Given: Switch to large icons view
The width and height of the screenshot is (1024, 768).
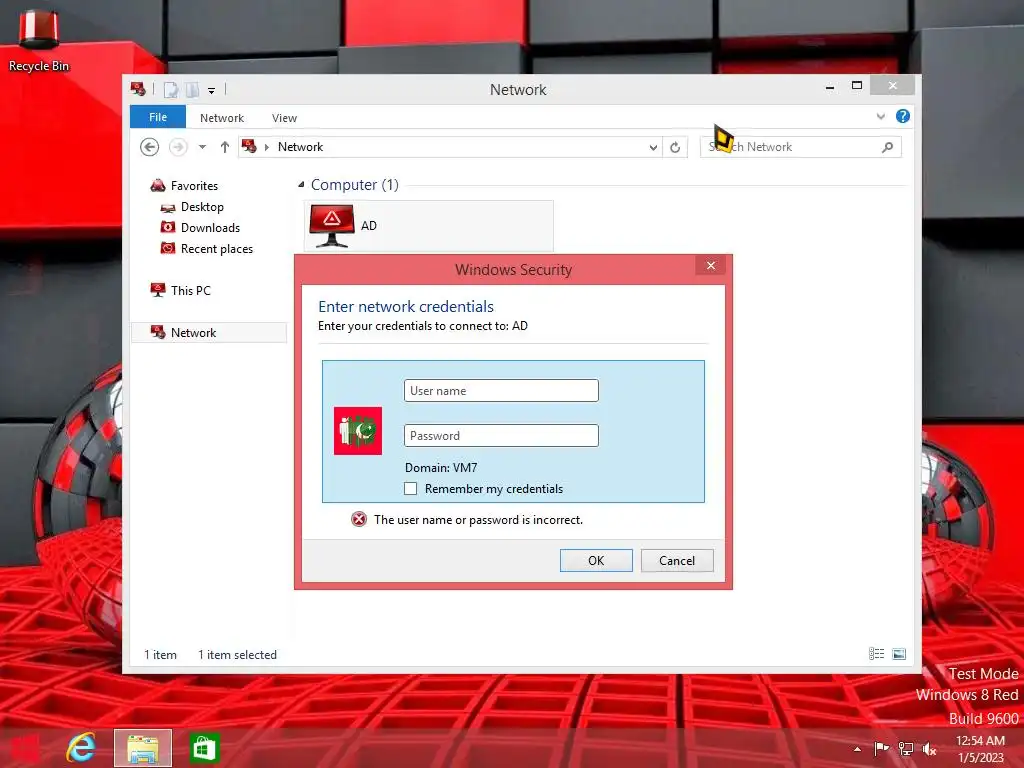Looking at the screenshot, I should (899, 654).
